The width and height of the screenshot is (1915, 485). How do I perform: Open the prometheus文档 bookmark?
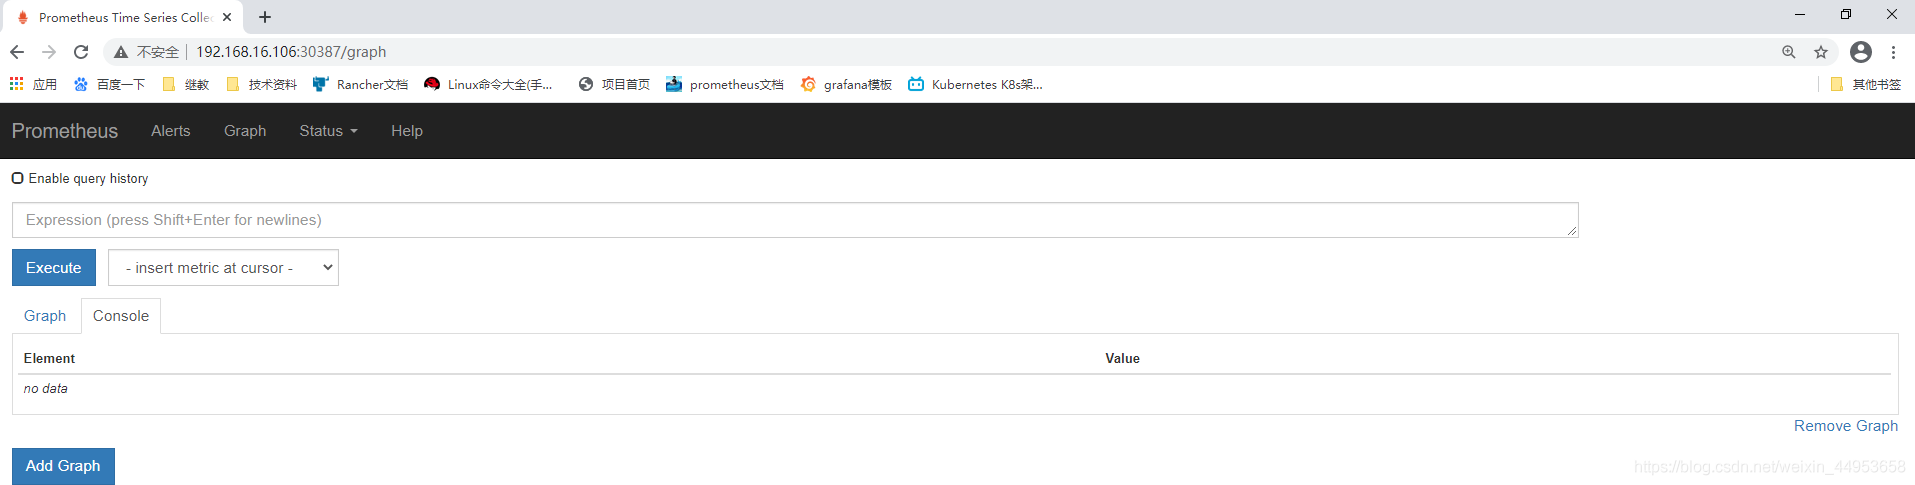725,84
